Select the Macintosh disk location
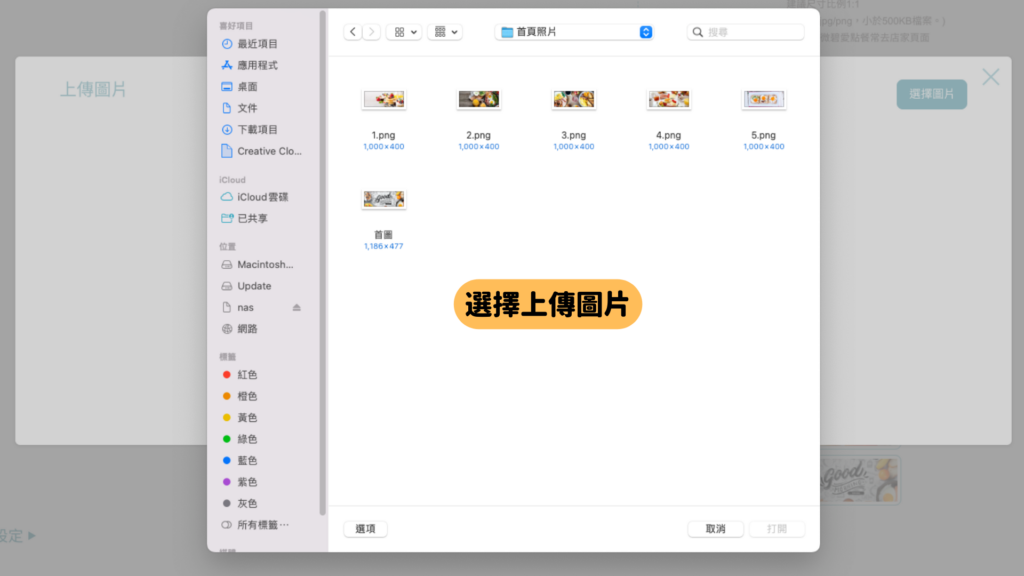The height and width of the screenshot is (576, 1024). pos(264,264)
